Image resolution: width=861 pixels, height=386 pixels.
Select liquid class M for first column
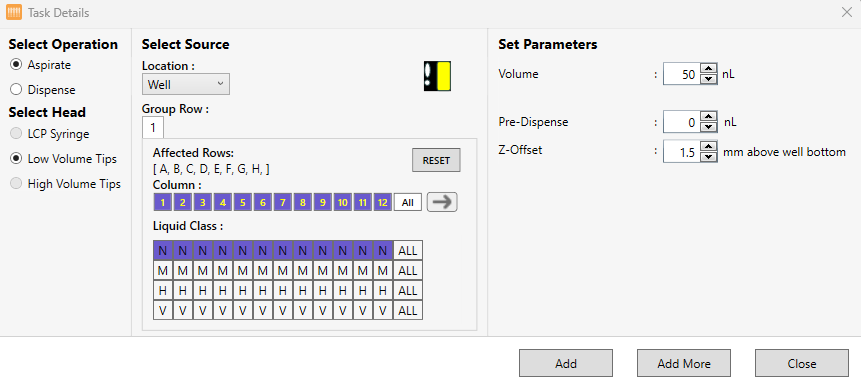click(163, 270)
